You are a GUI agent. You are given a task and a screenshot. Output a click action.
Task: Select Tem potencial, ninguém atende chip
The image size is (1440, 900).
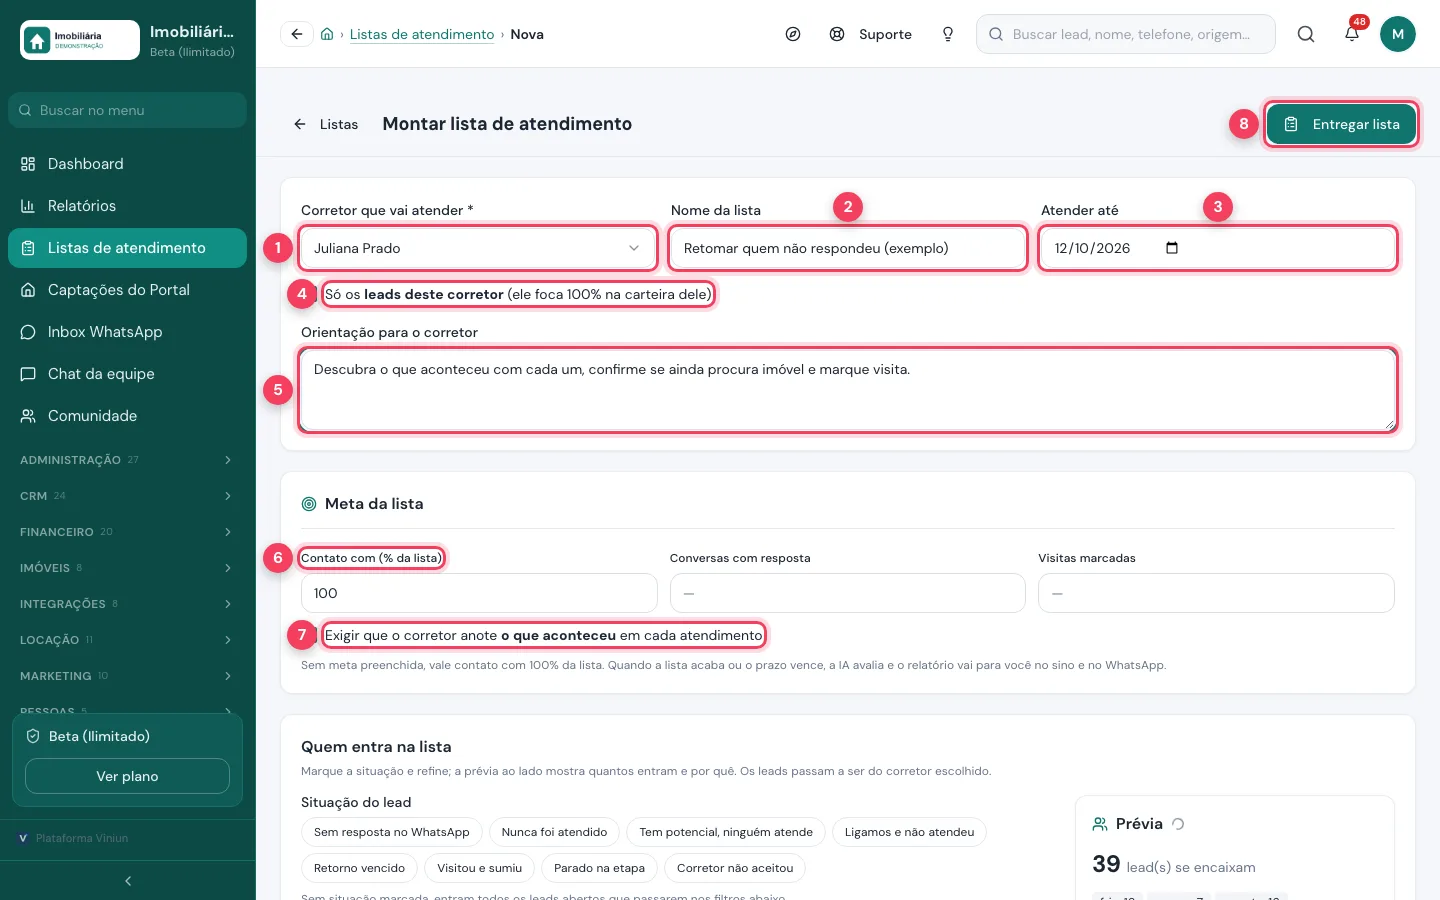[726, 832]
